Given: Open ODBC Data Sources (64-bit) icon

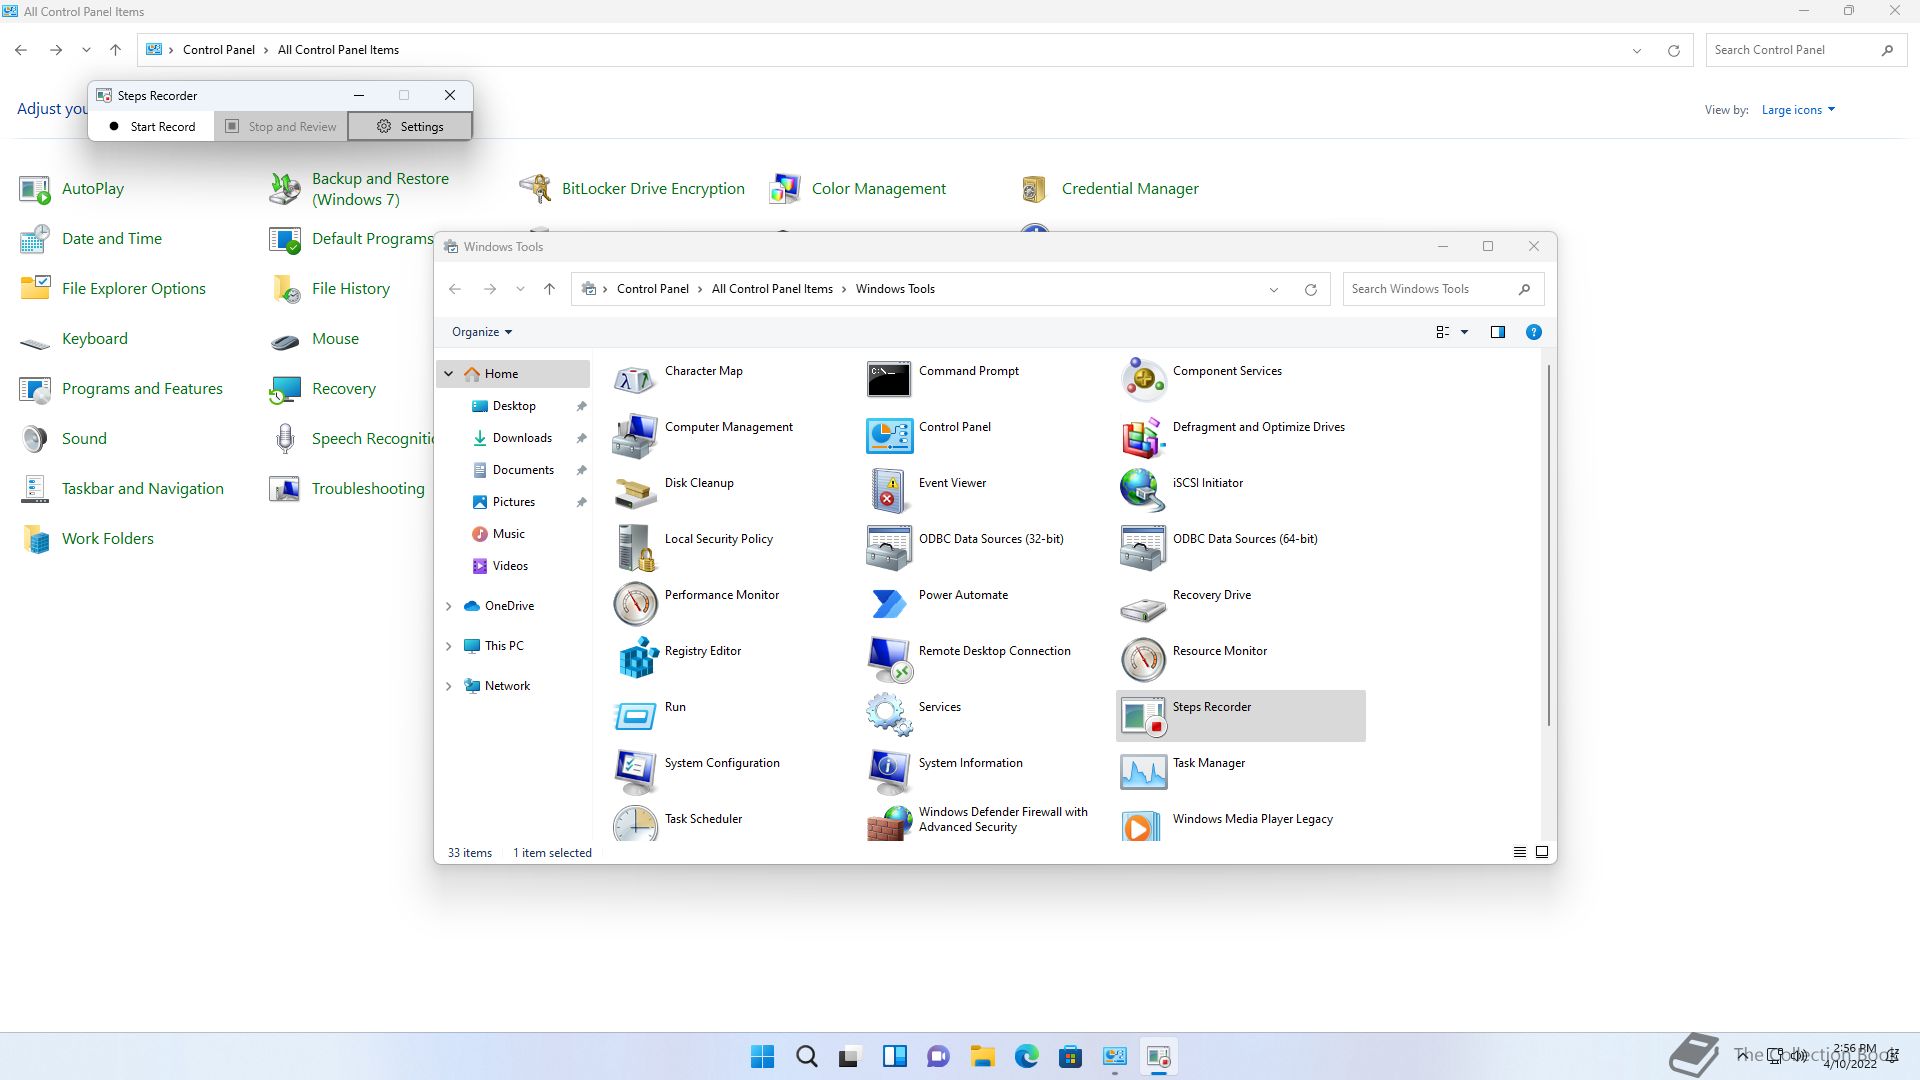Looking at the screenshot, I should (x=1143, y=548).
